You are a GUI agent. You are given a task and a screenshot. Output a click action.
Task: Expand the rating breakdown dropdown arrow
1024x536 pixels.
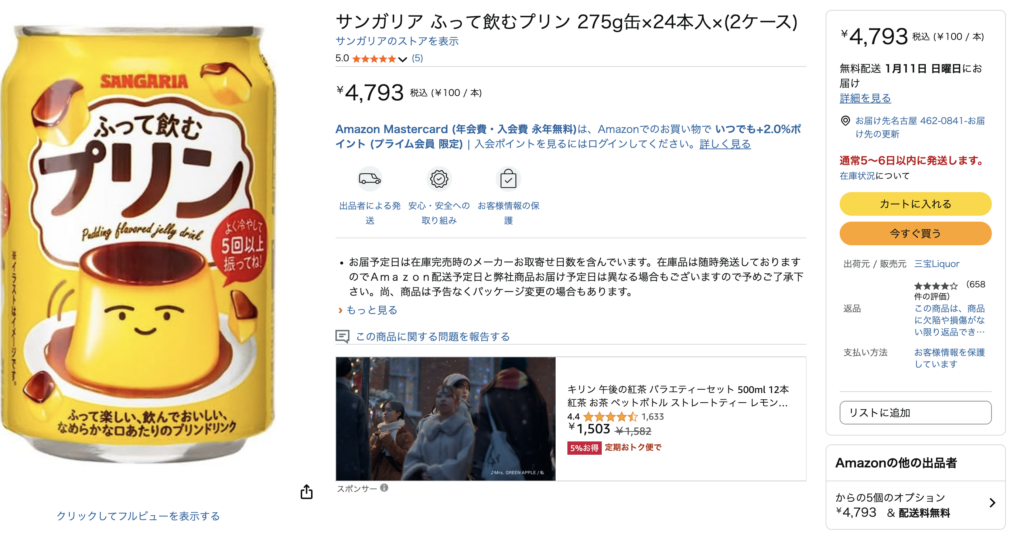402,59
